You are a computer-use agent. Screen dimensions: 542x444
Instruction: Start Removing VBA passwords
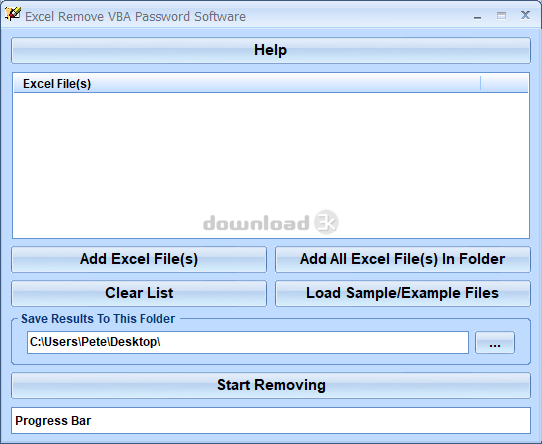click(271, 385)
